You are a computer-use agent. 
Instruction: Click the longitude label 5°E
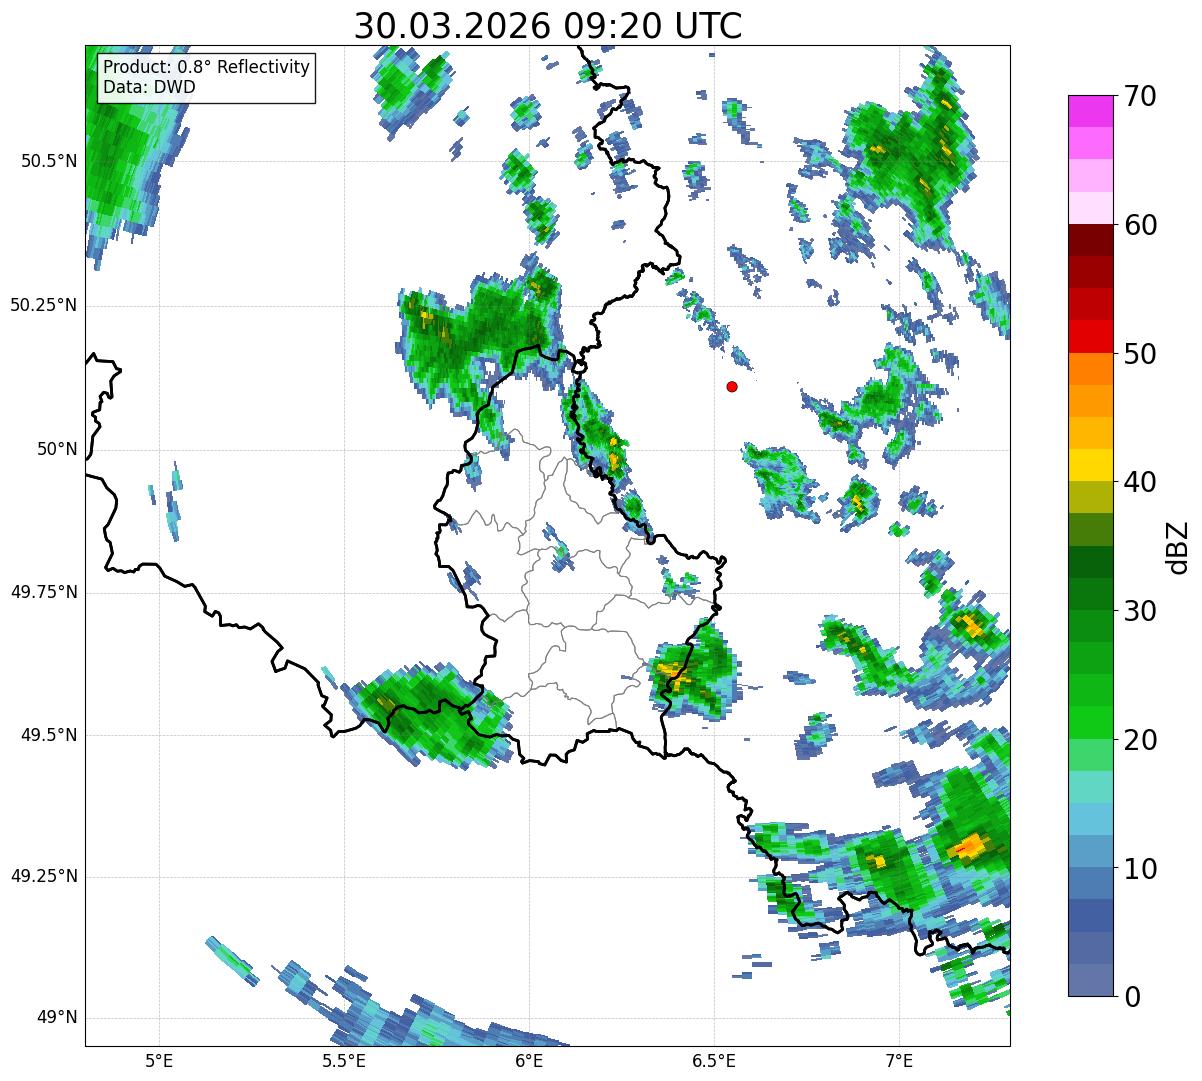click(159, 1060)
